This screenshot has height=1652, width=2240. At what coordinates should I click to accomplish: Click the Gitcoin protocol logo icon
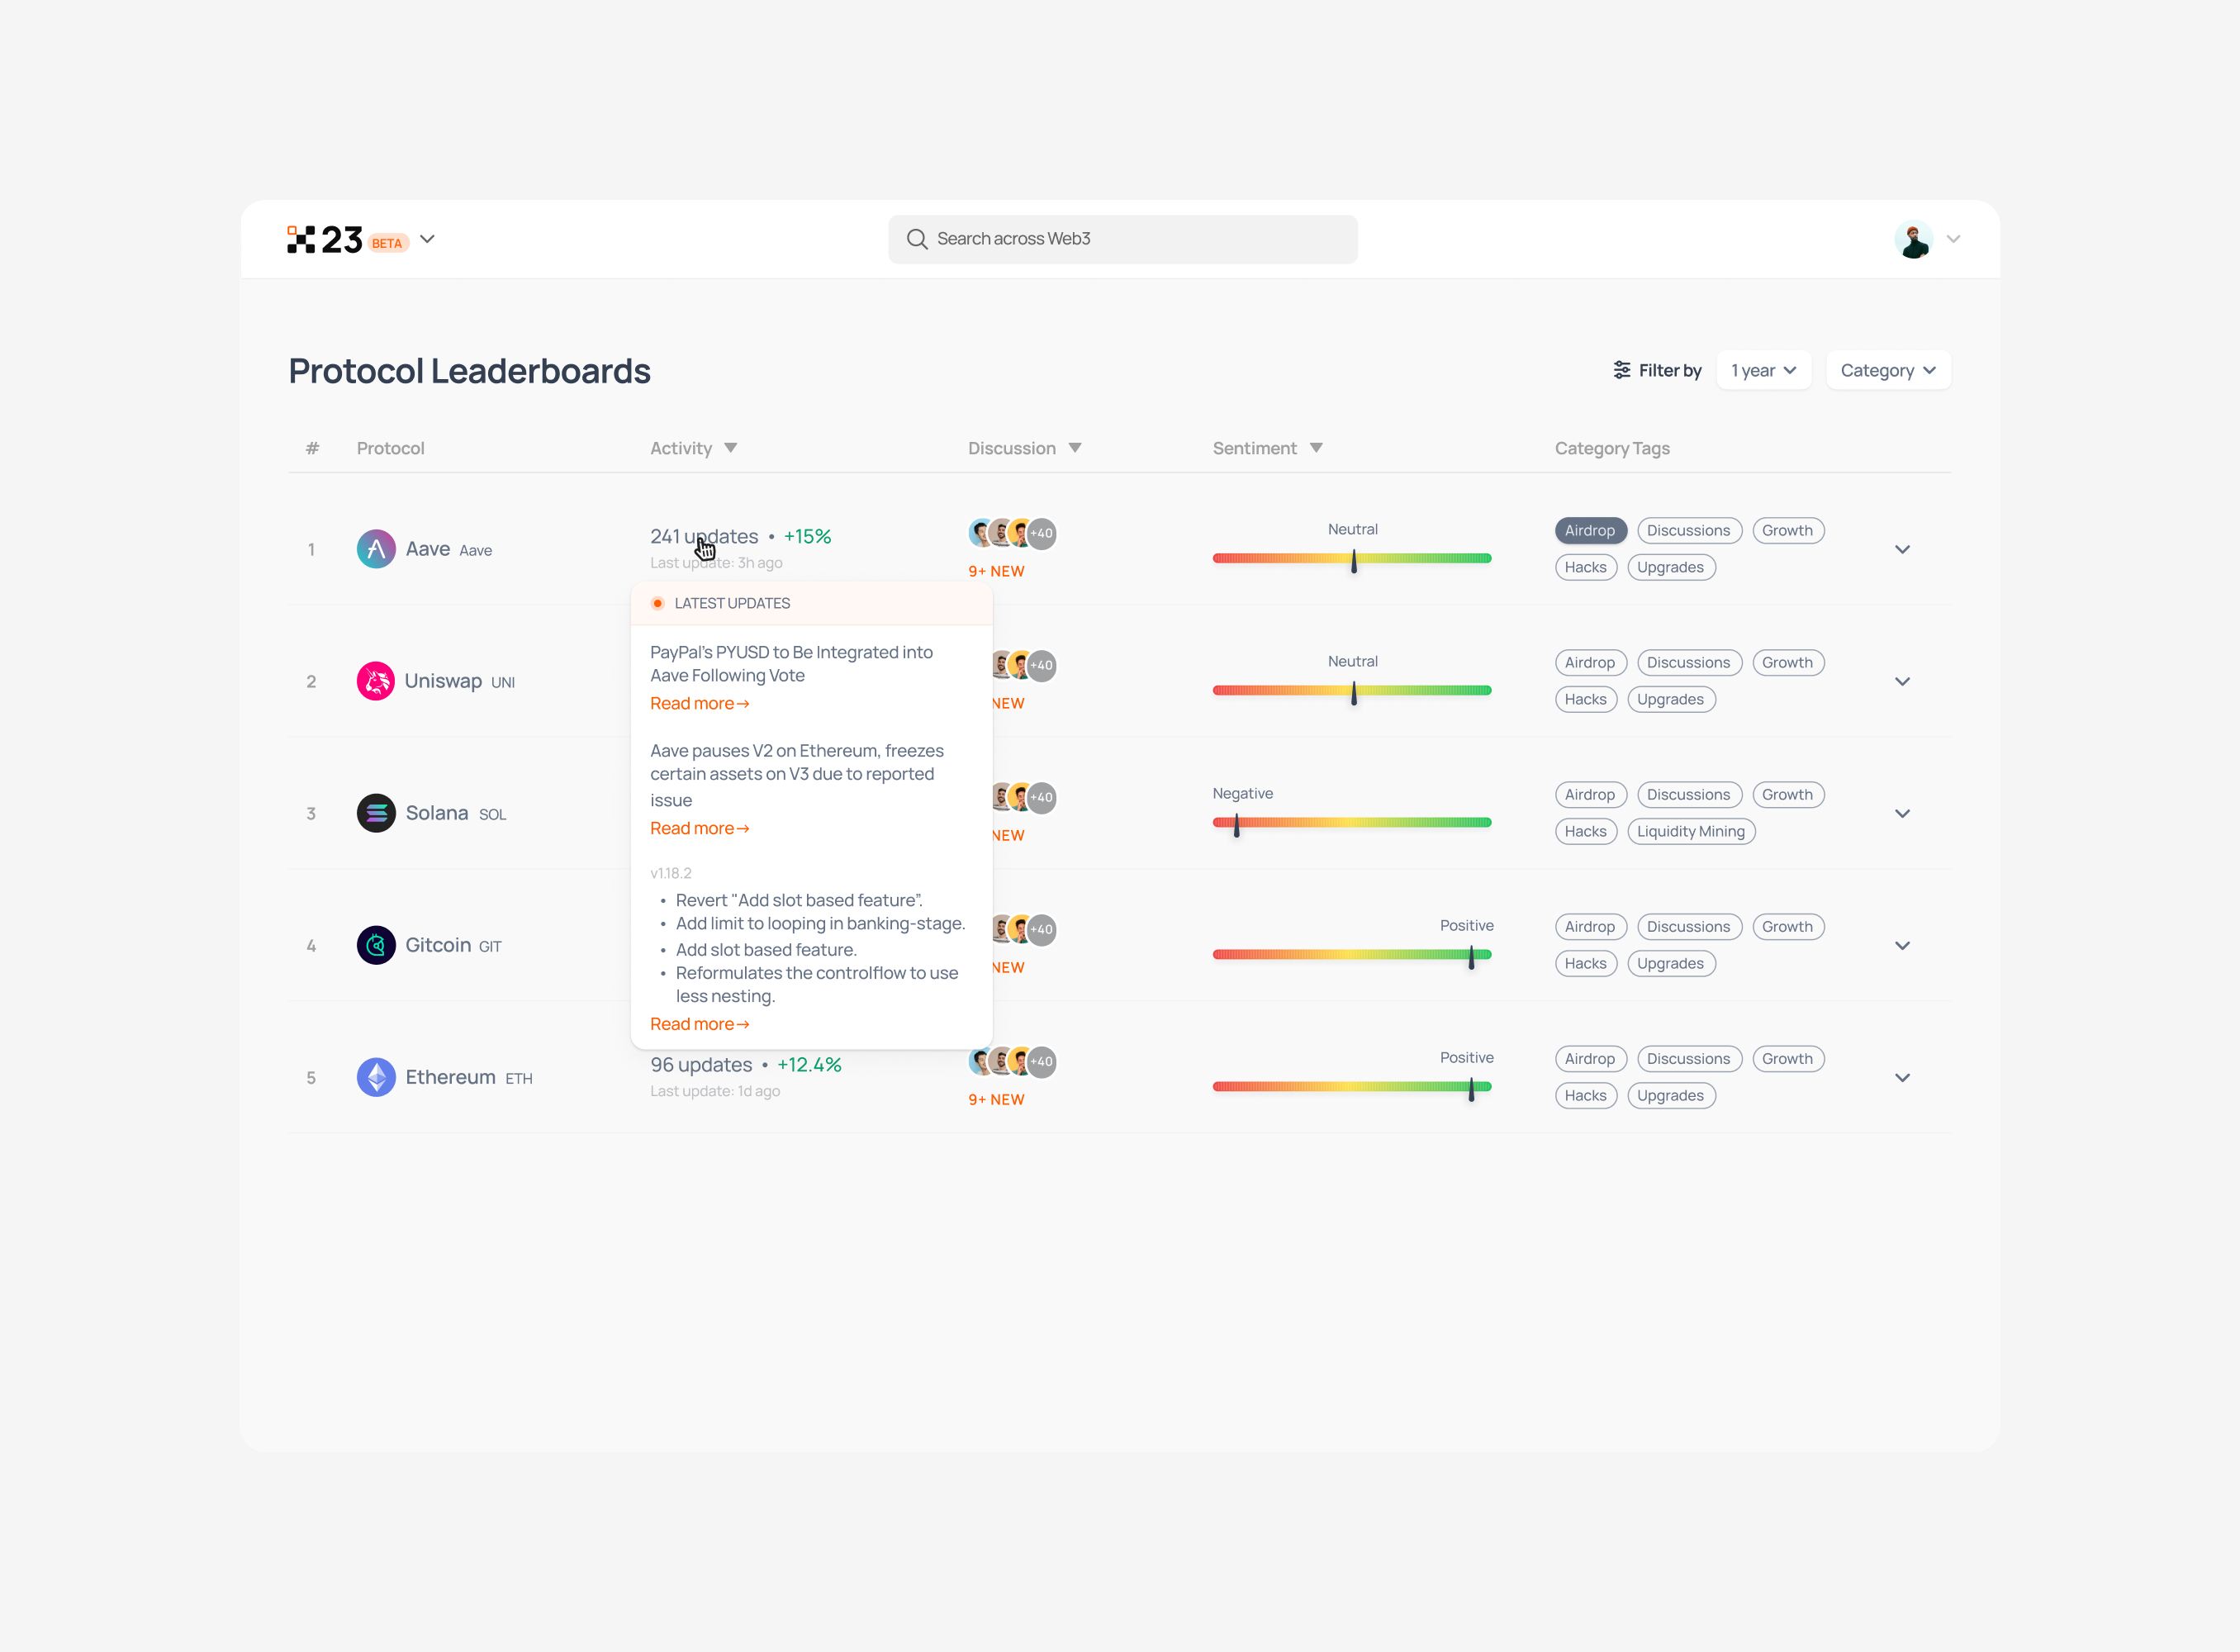click(x=376, y=945)
